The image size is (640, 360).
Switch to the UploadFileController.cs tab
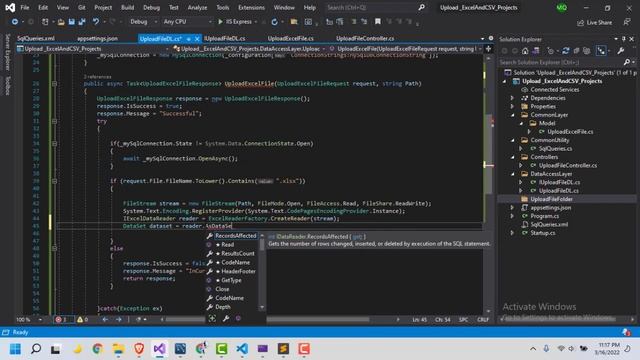tap(365, 38)
